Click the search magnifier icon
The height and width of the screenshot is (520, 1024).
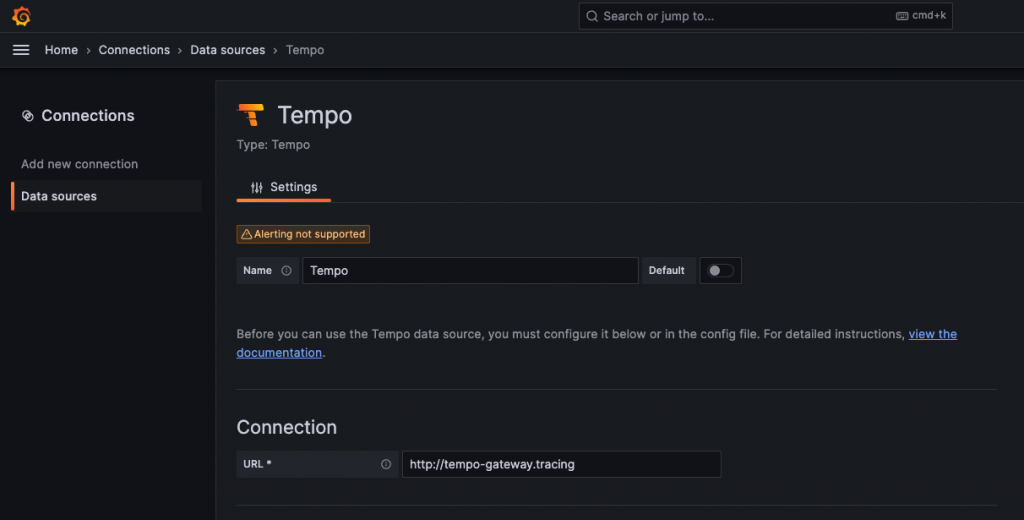592,16
